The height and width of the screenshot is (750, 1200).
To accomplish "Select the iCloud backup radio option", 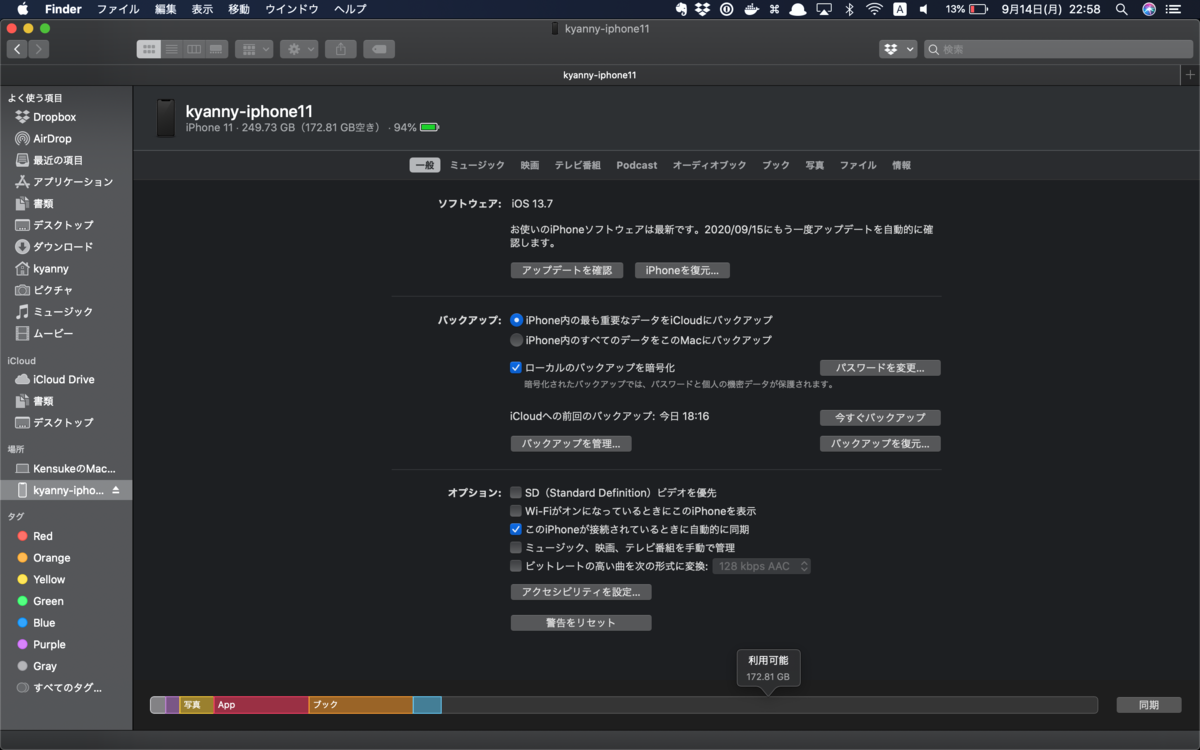I will (x=516, y=320).
